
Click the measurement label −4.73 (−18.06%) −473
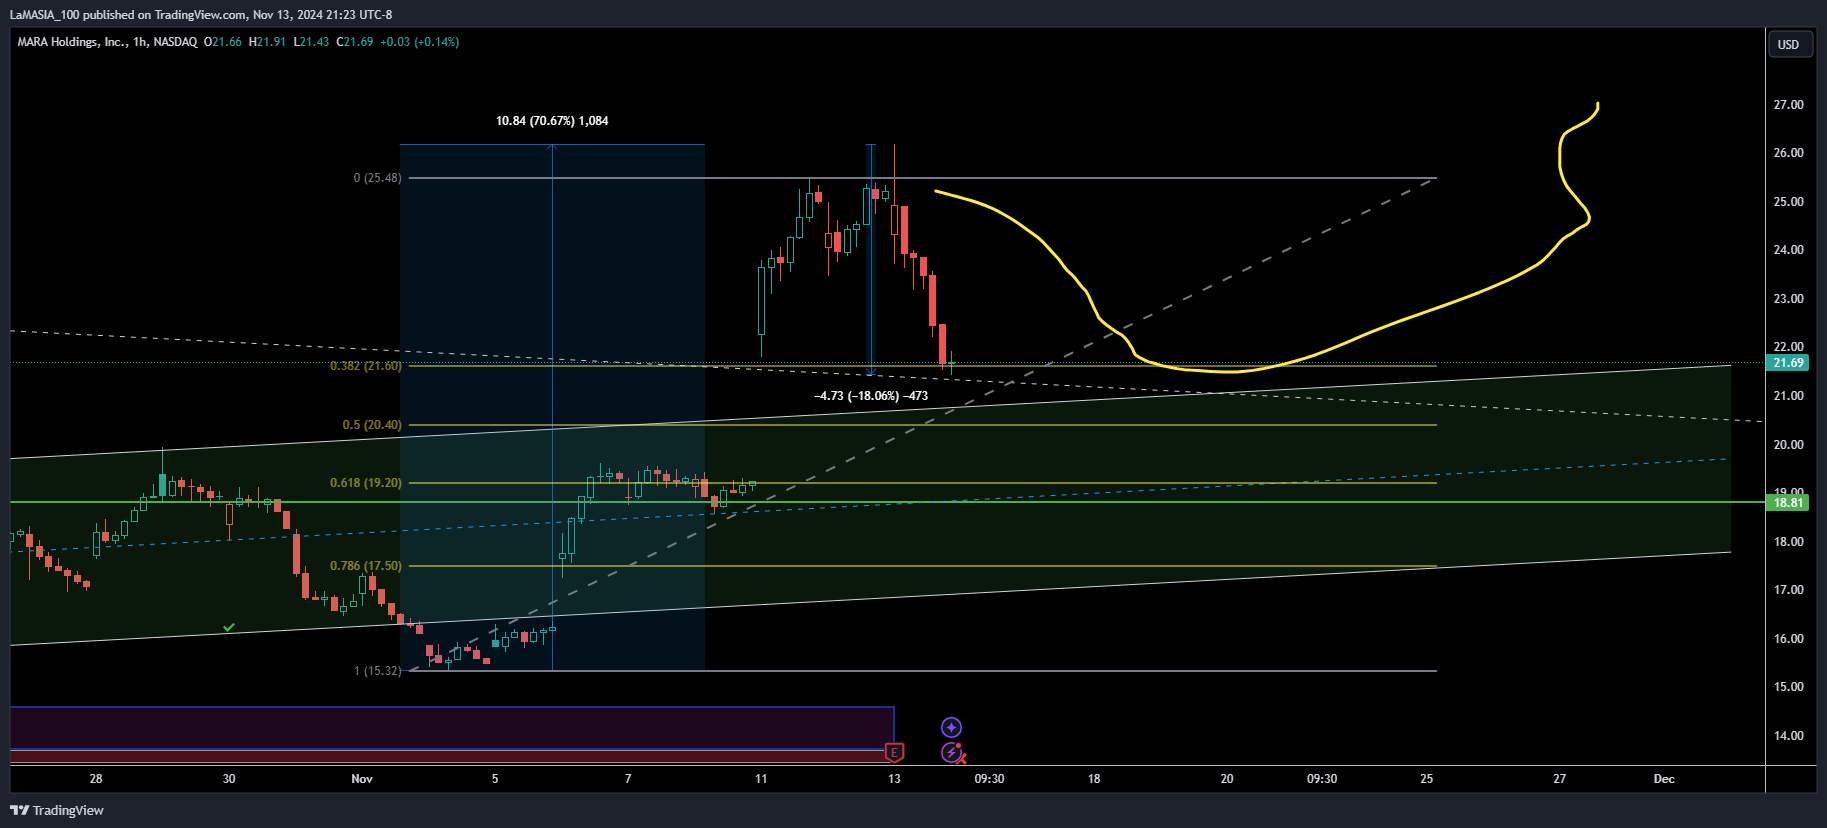tap(871, 396)
